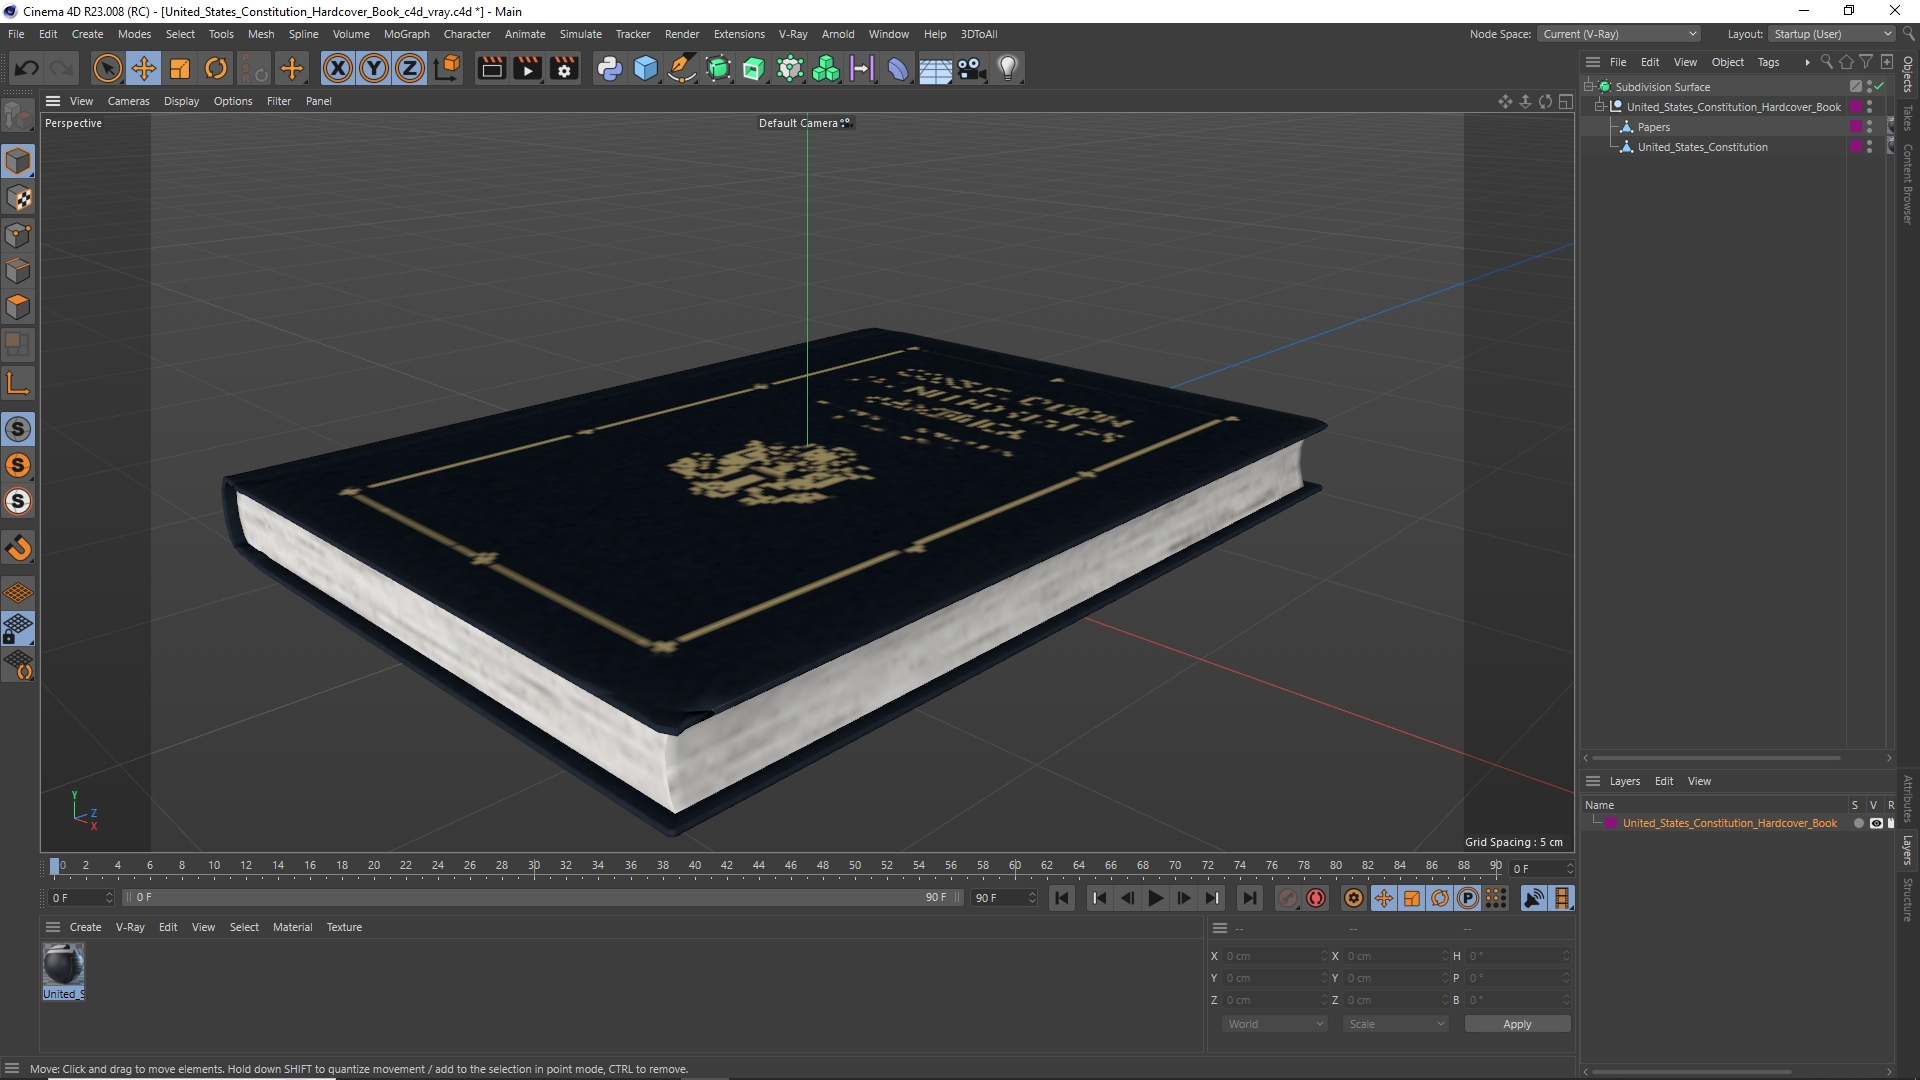The image size is (1920, 1080).
Task: Click Object Manager horizontal scrollbar
Action: [1716, 758]
